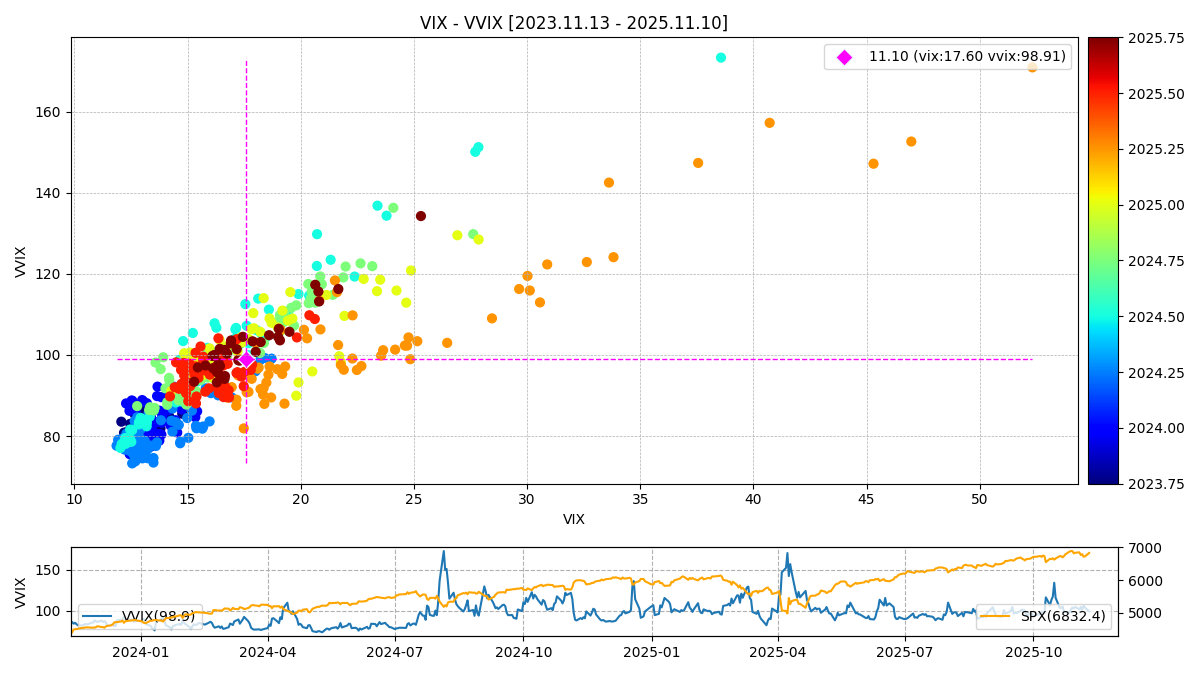Click the legend text showing vix:17.60 vvix:98.91
Screen dimensions: 1200x675
(966, 57)
